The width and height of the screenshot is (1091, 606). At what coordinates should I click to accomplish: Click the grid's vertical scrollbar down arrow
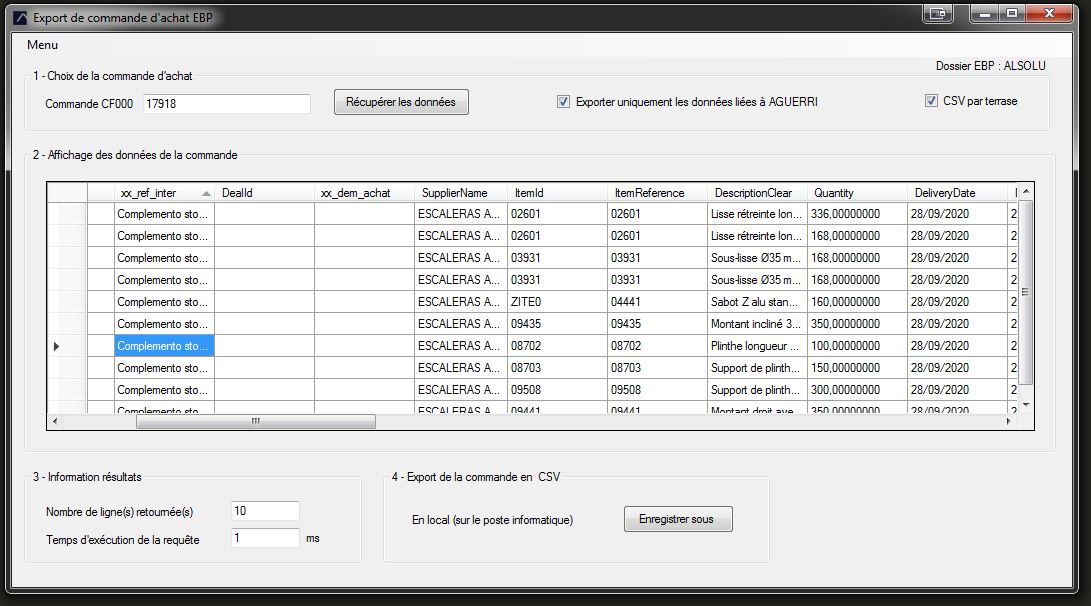(x=1025, y=405)
